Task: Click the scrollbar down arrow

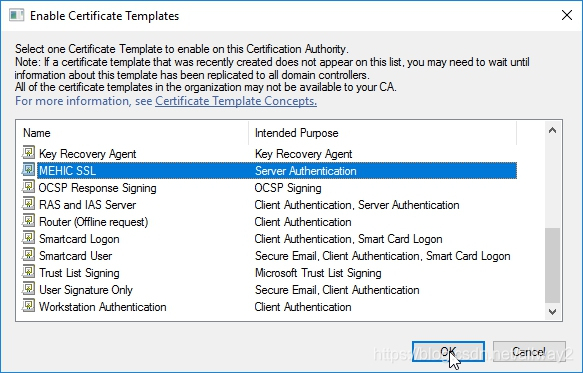Action: 553,312
